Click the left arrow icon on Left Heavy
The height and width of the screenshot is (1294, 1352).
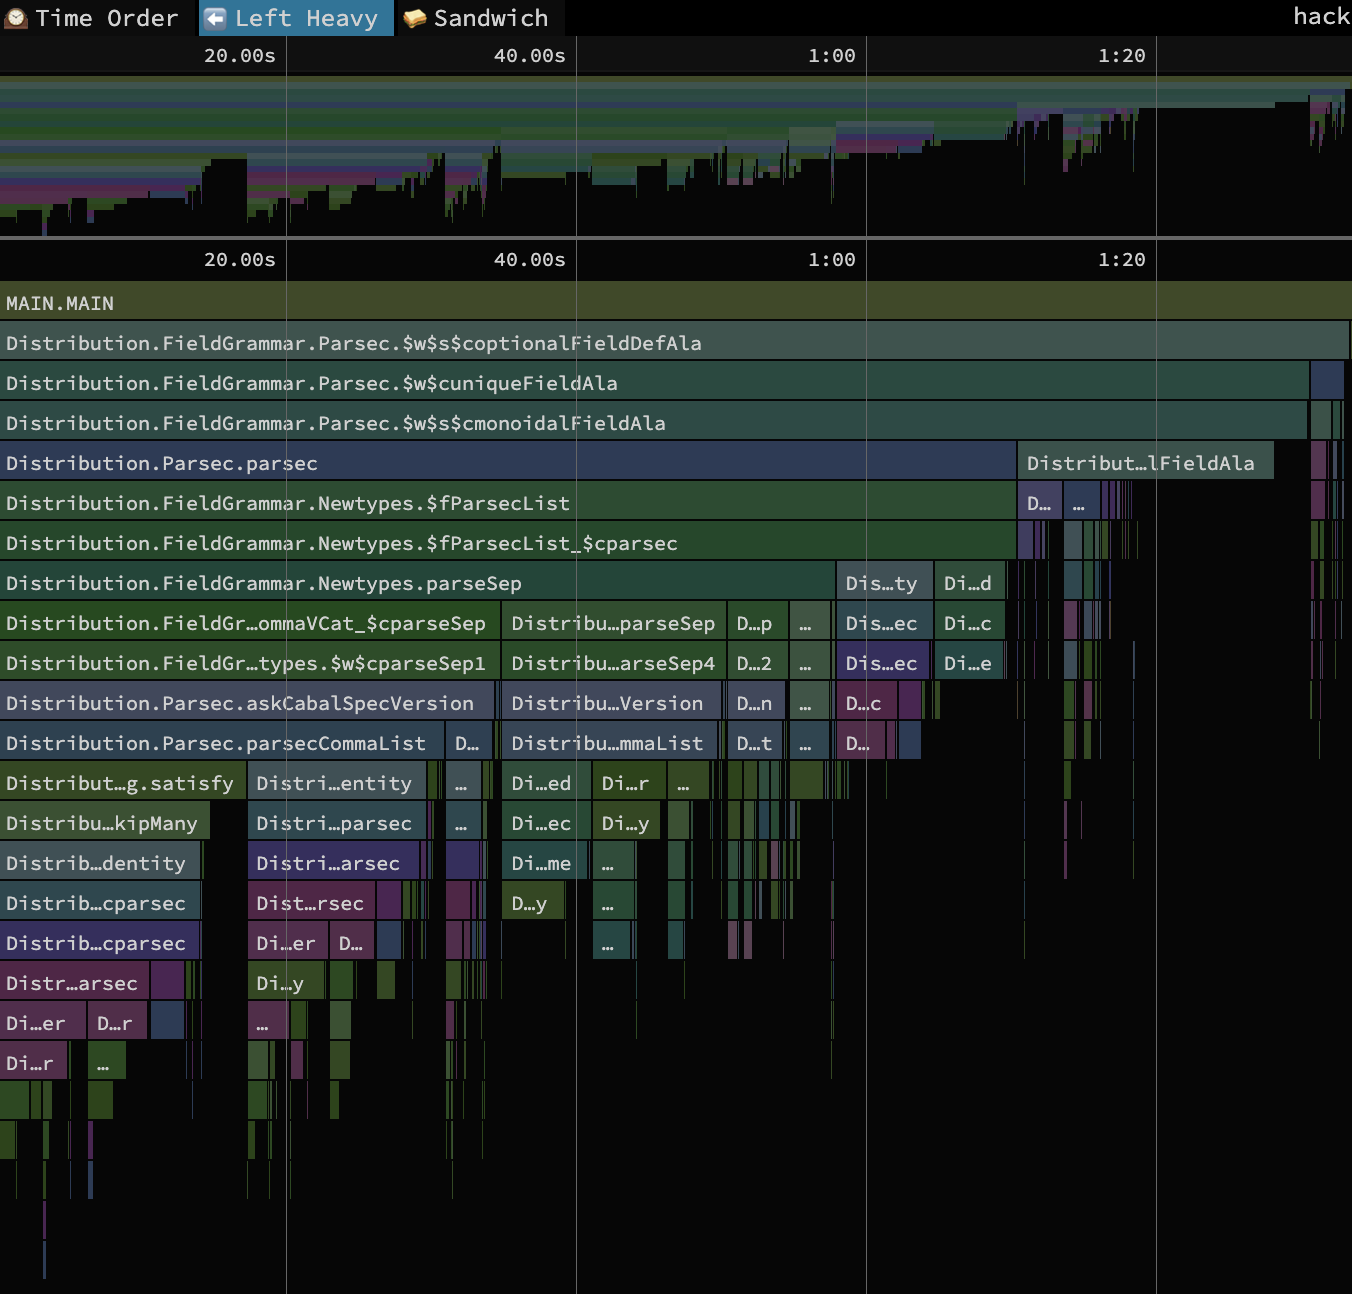pyautogui.click(x=215, y=18)
